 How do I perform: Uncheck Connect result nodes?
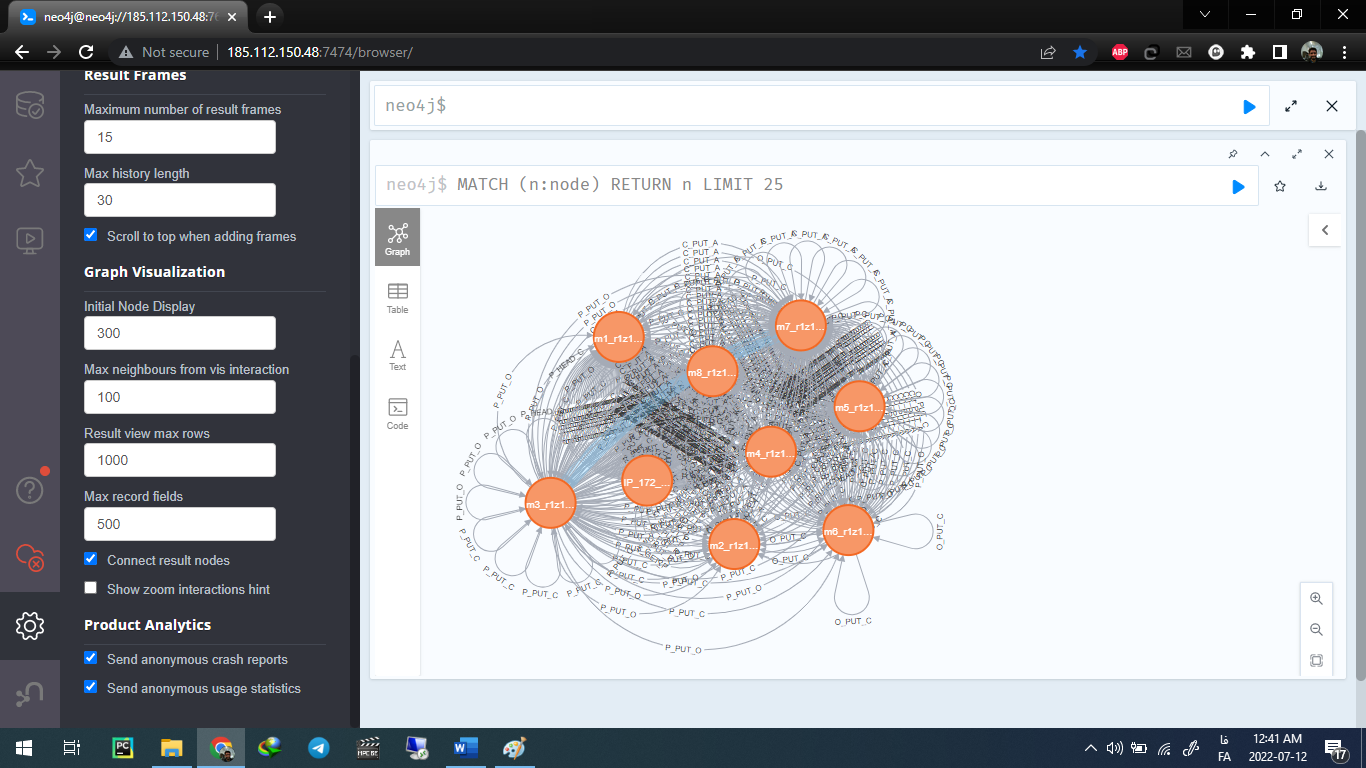91,559
